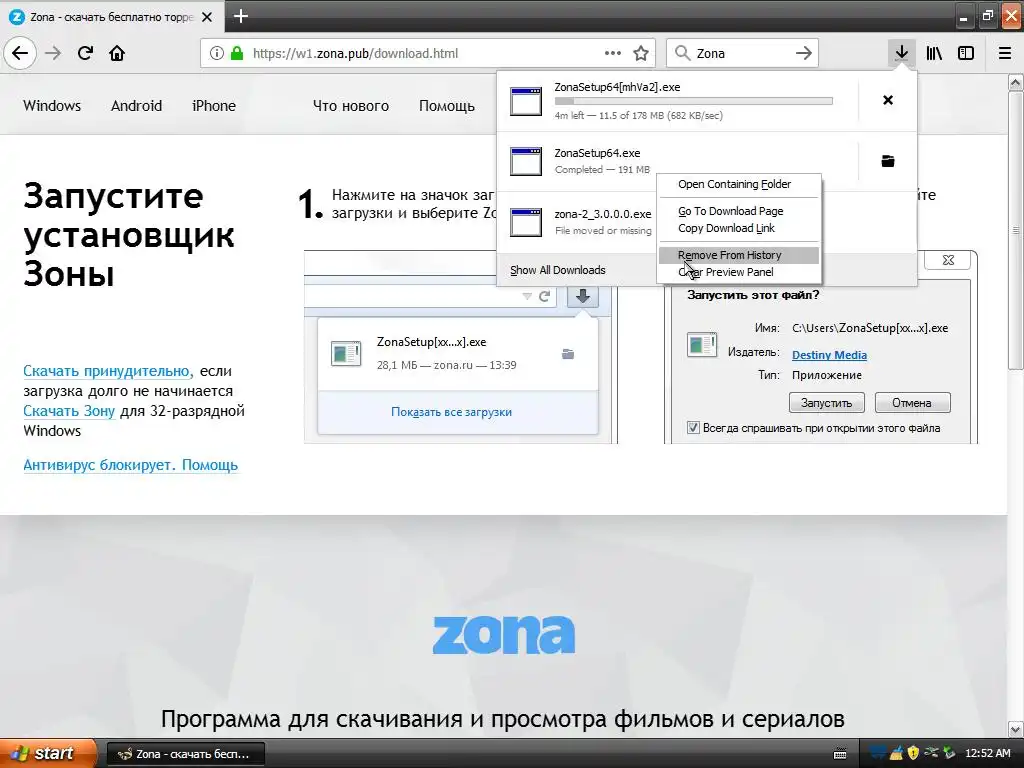Open the Library bookshelf icon
Screen dimensions: 1024x768
pos(934,54)
